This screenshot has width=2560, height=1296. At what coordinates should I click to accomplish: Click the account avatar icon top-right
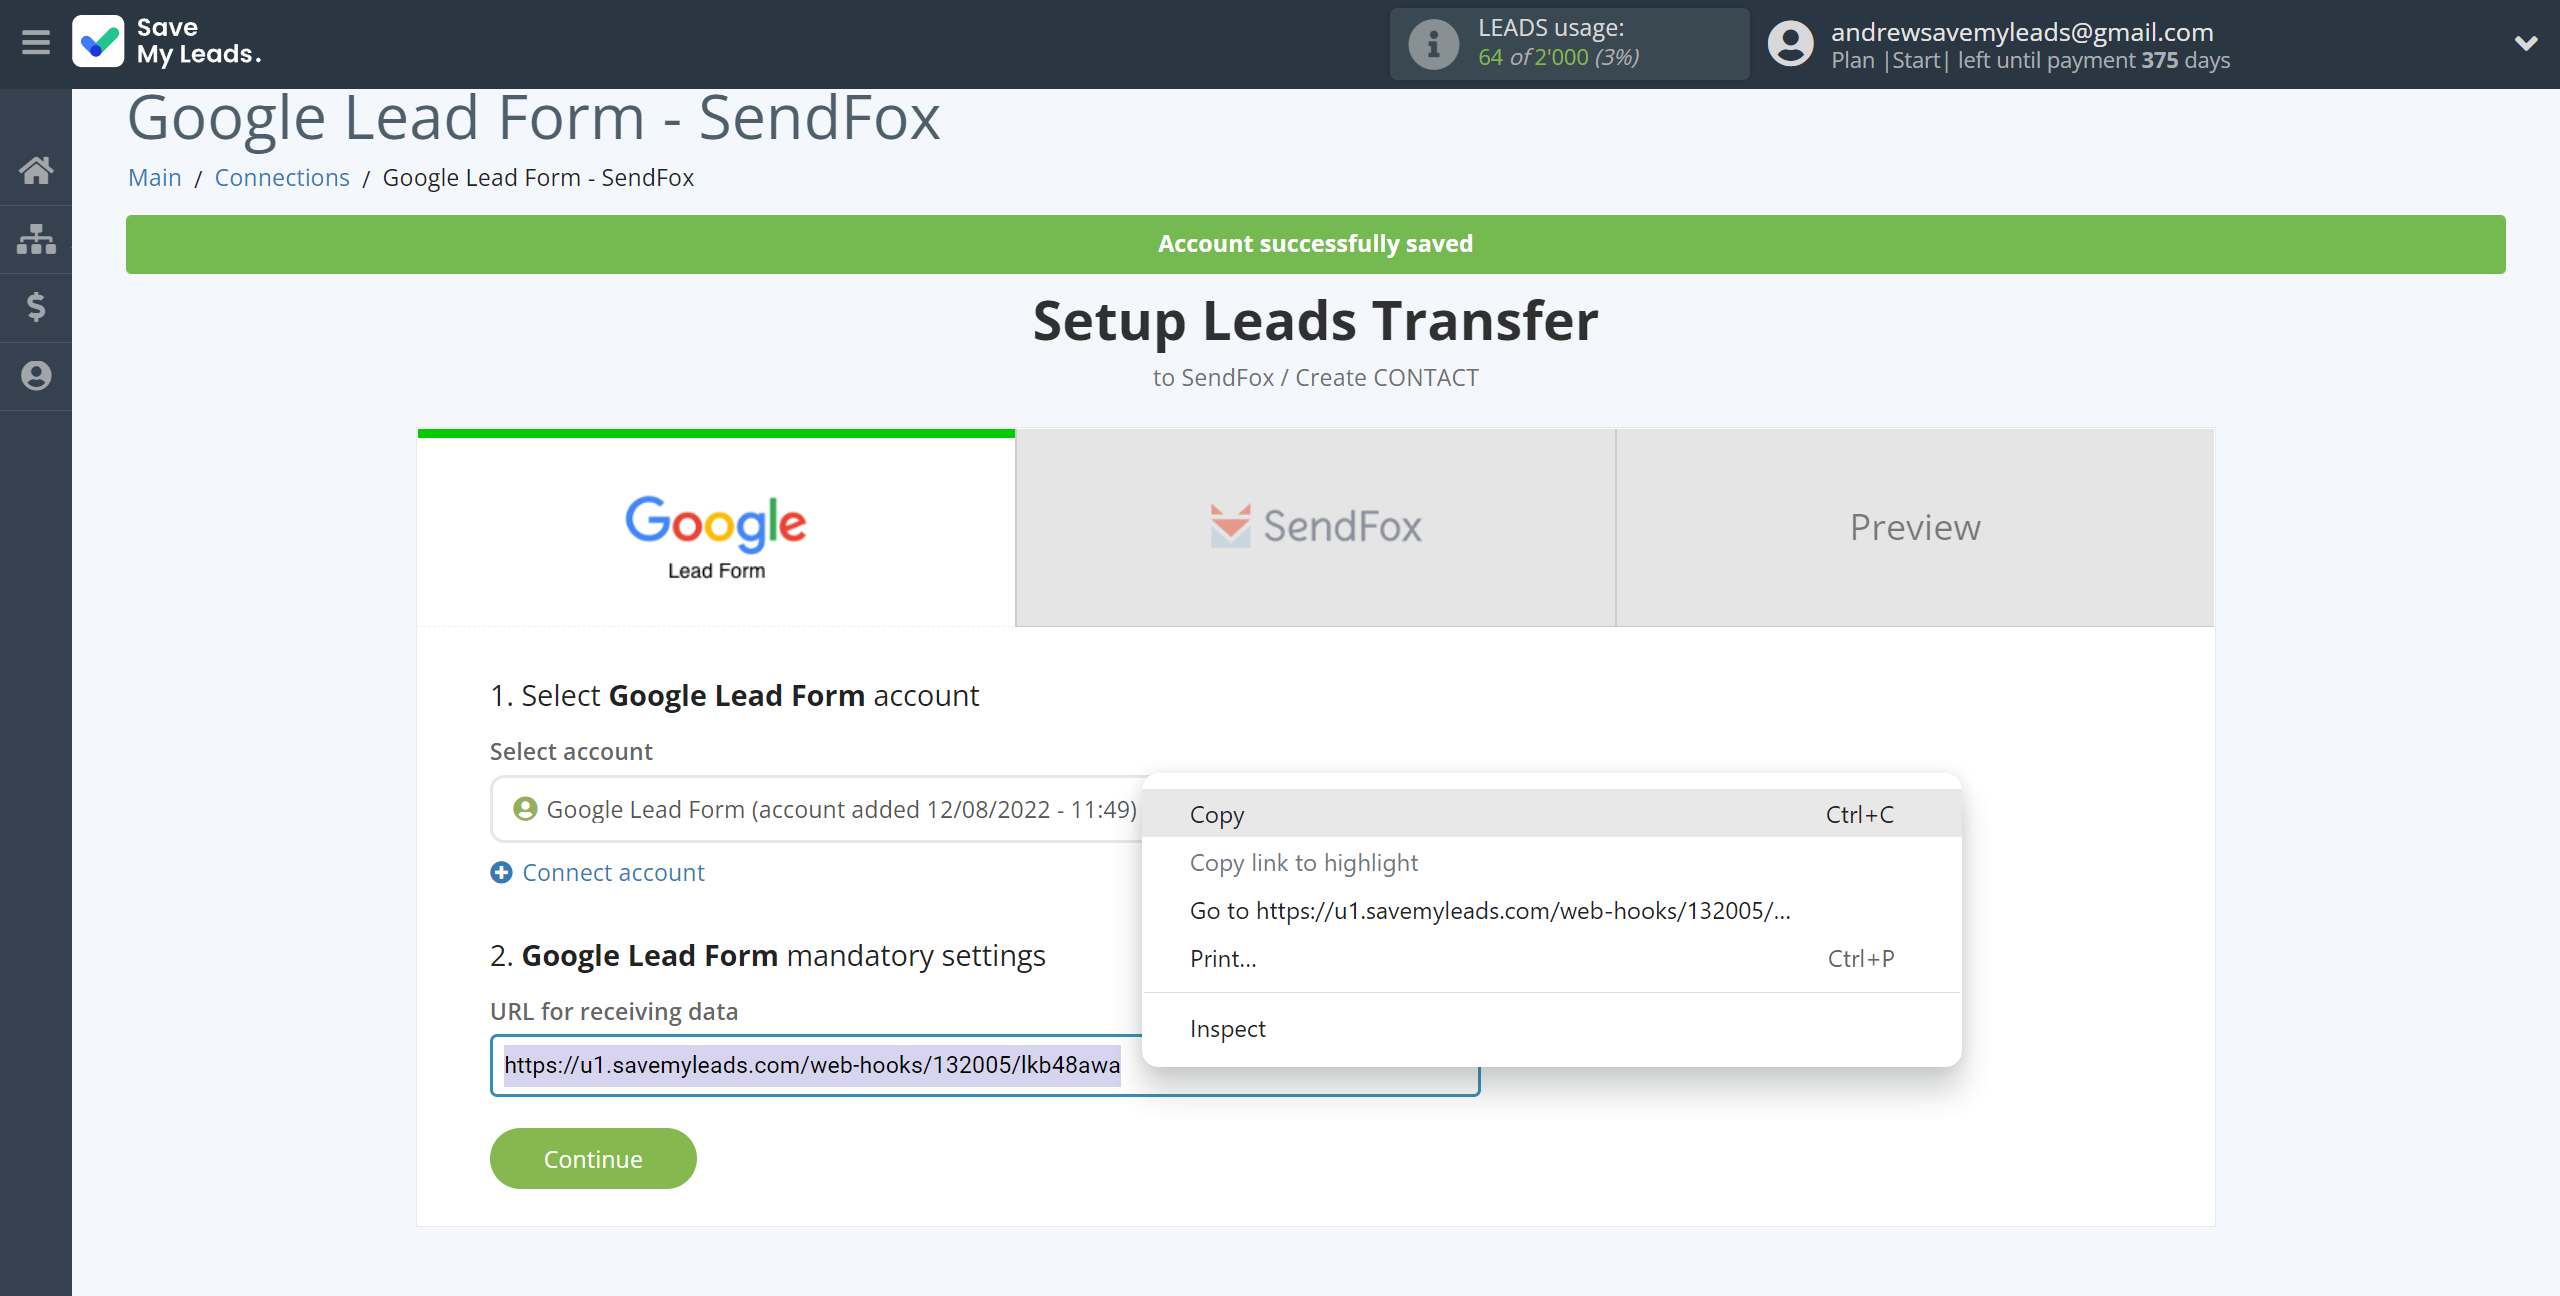(x=1790, y=45)
